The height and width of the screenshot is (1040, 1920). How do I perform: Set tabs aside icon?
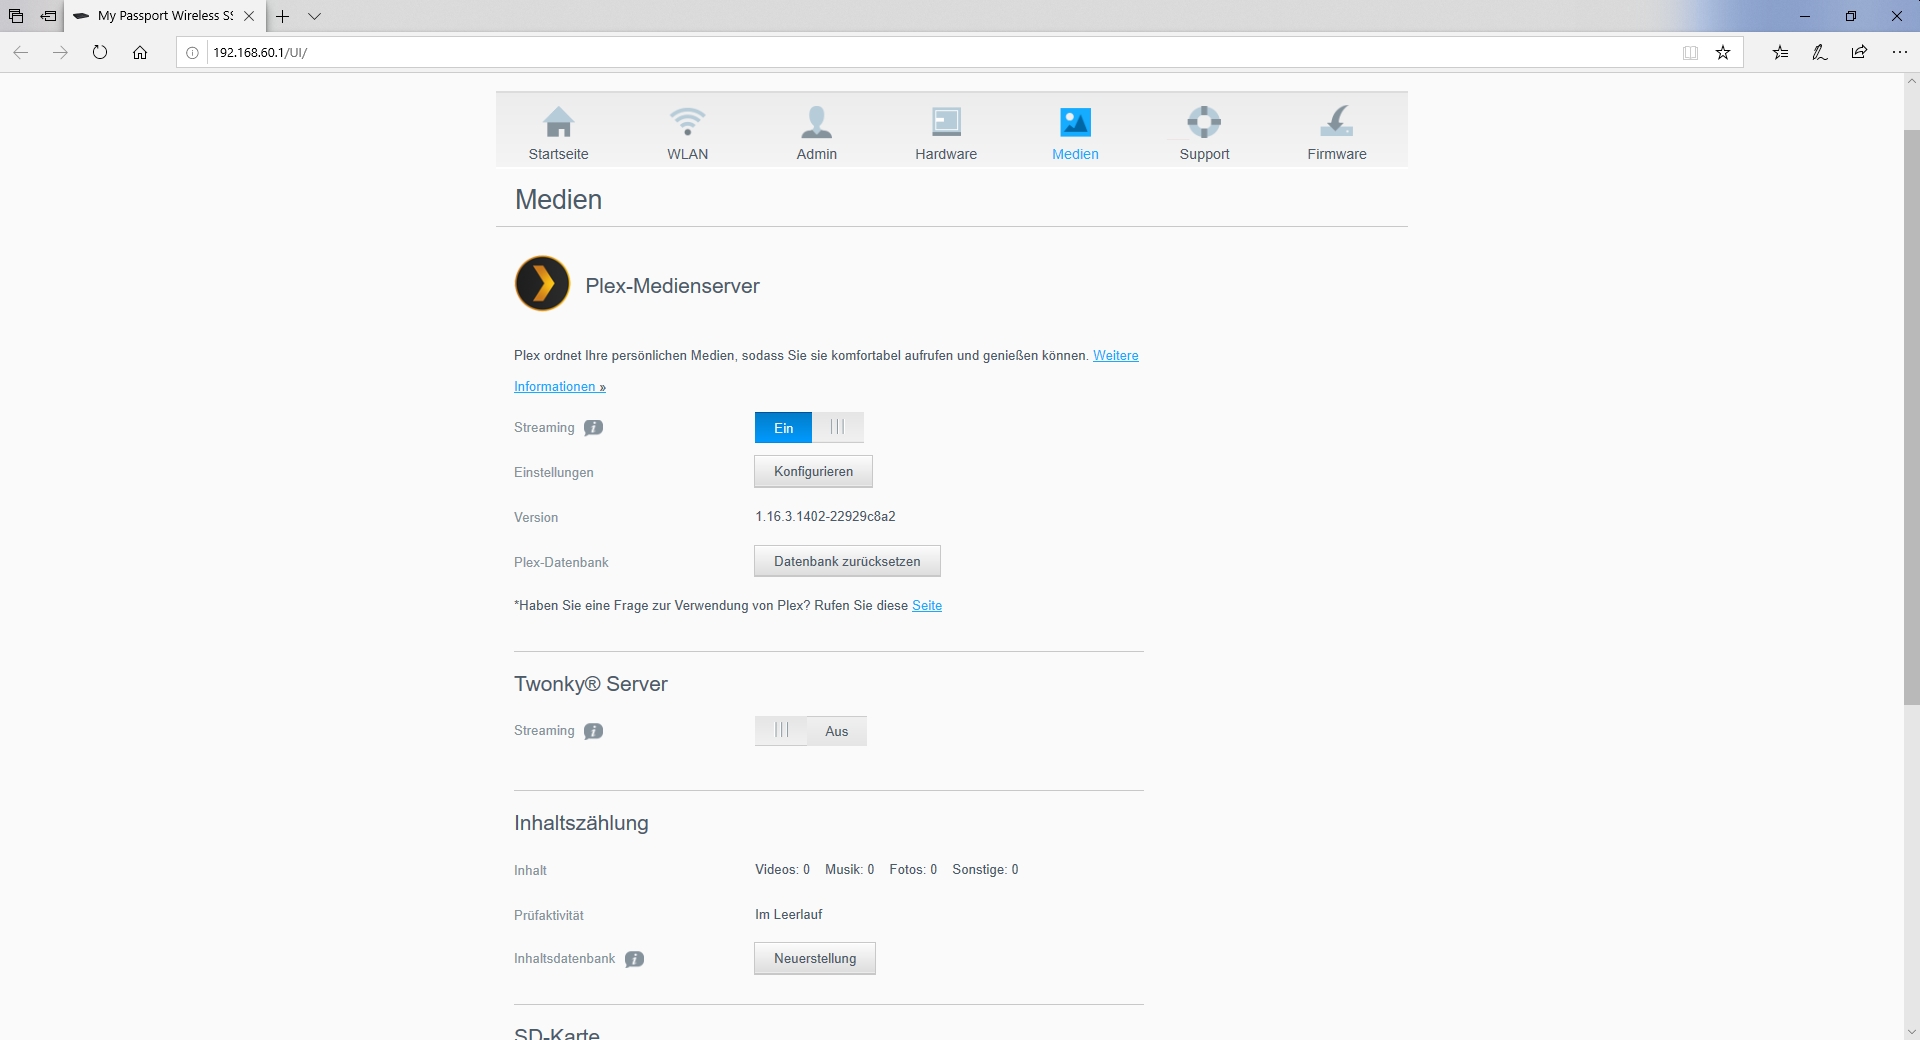click(48, 16)
